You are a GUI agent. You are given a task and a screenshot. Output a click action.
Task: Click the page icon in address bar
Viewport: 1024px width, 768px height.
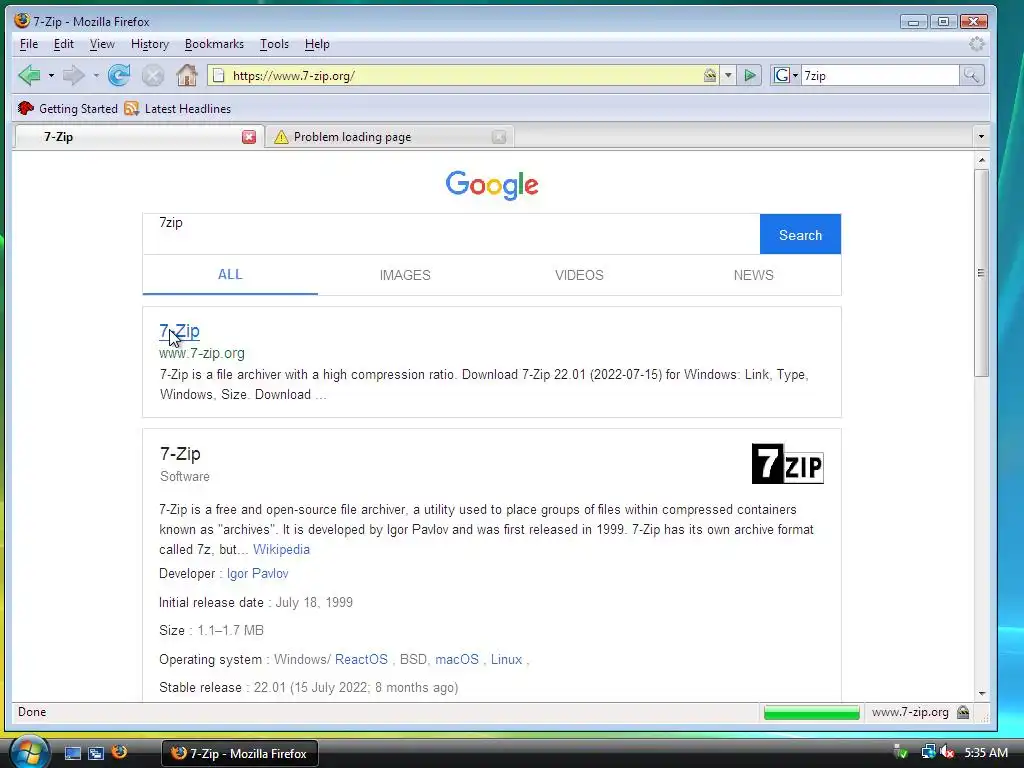tap(219, 76)
